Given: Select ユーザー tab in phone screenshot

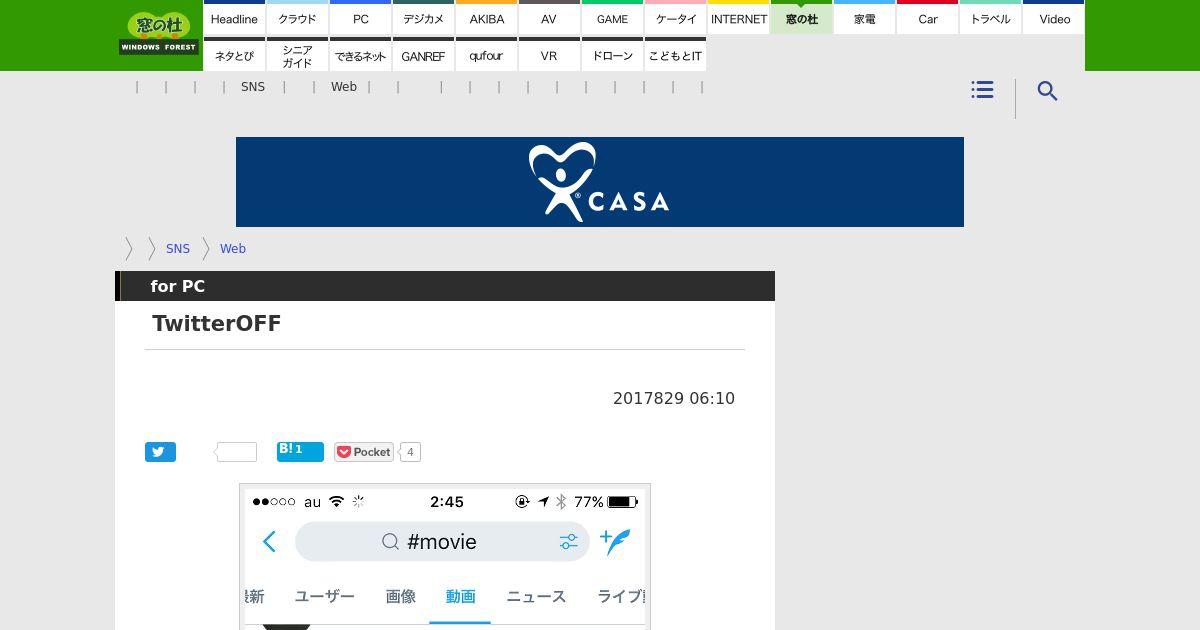Looking at the screenshot, I should click(324, 596).
